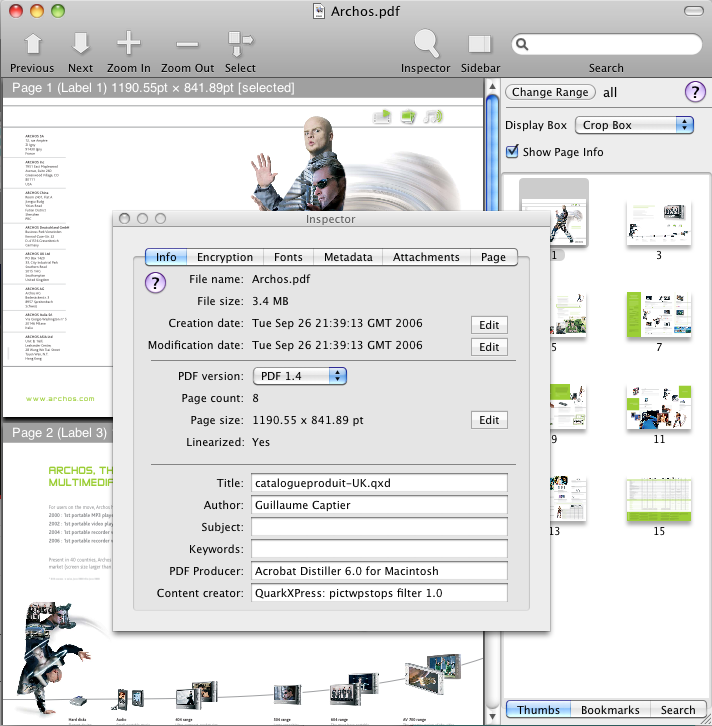Viewport: 712px width, 726px height.
Task: Click the PDF Producer field
Action: coord(379,571)
